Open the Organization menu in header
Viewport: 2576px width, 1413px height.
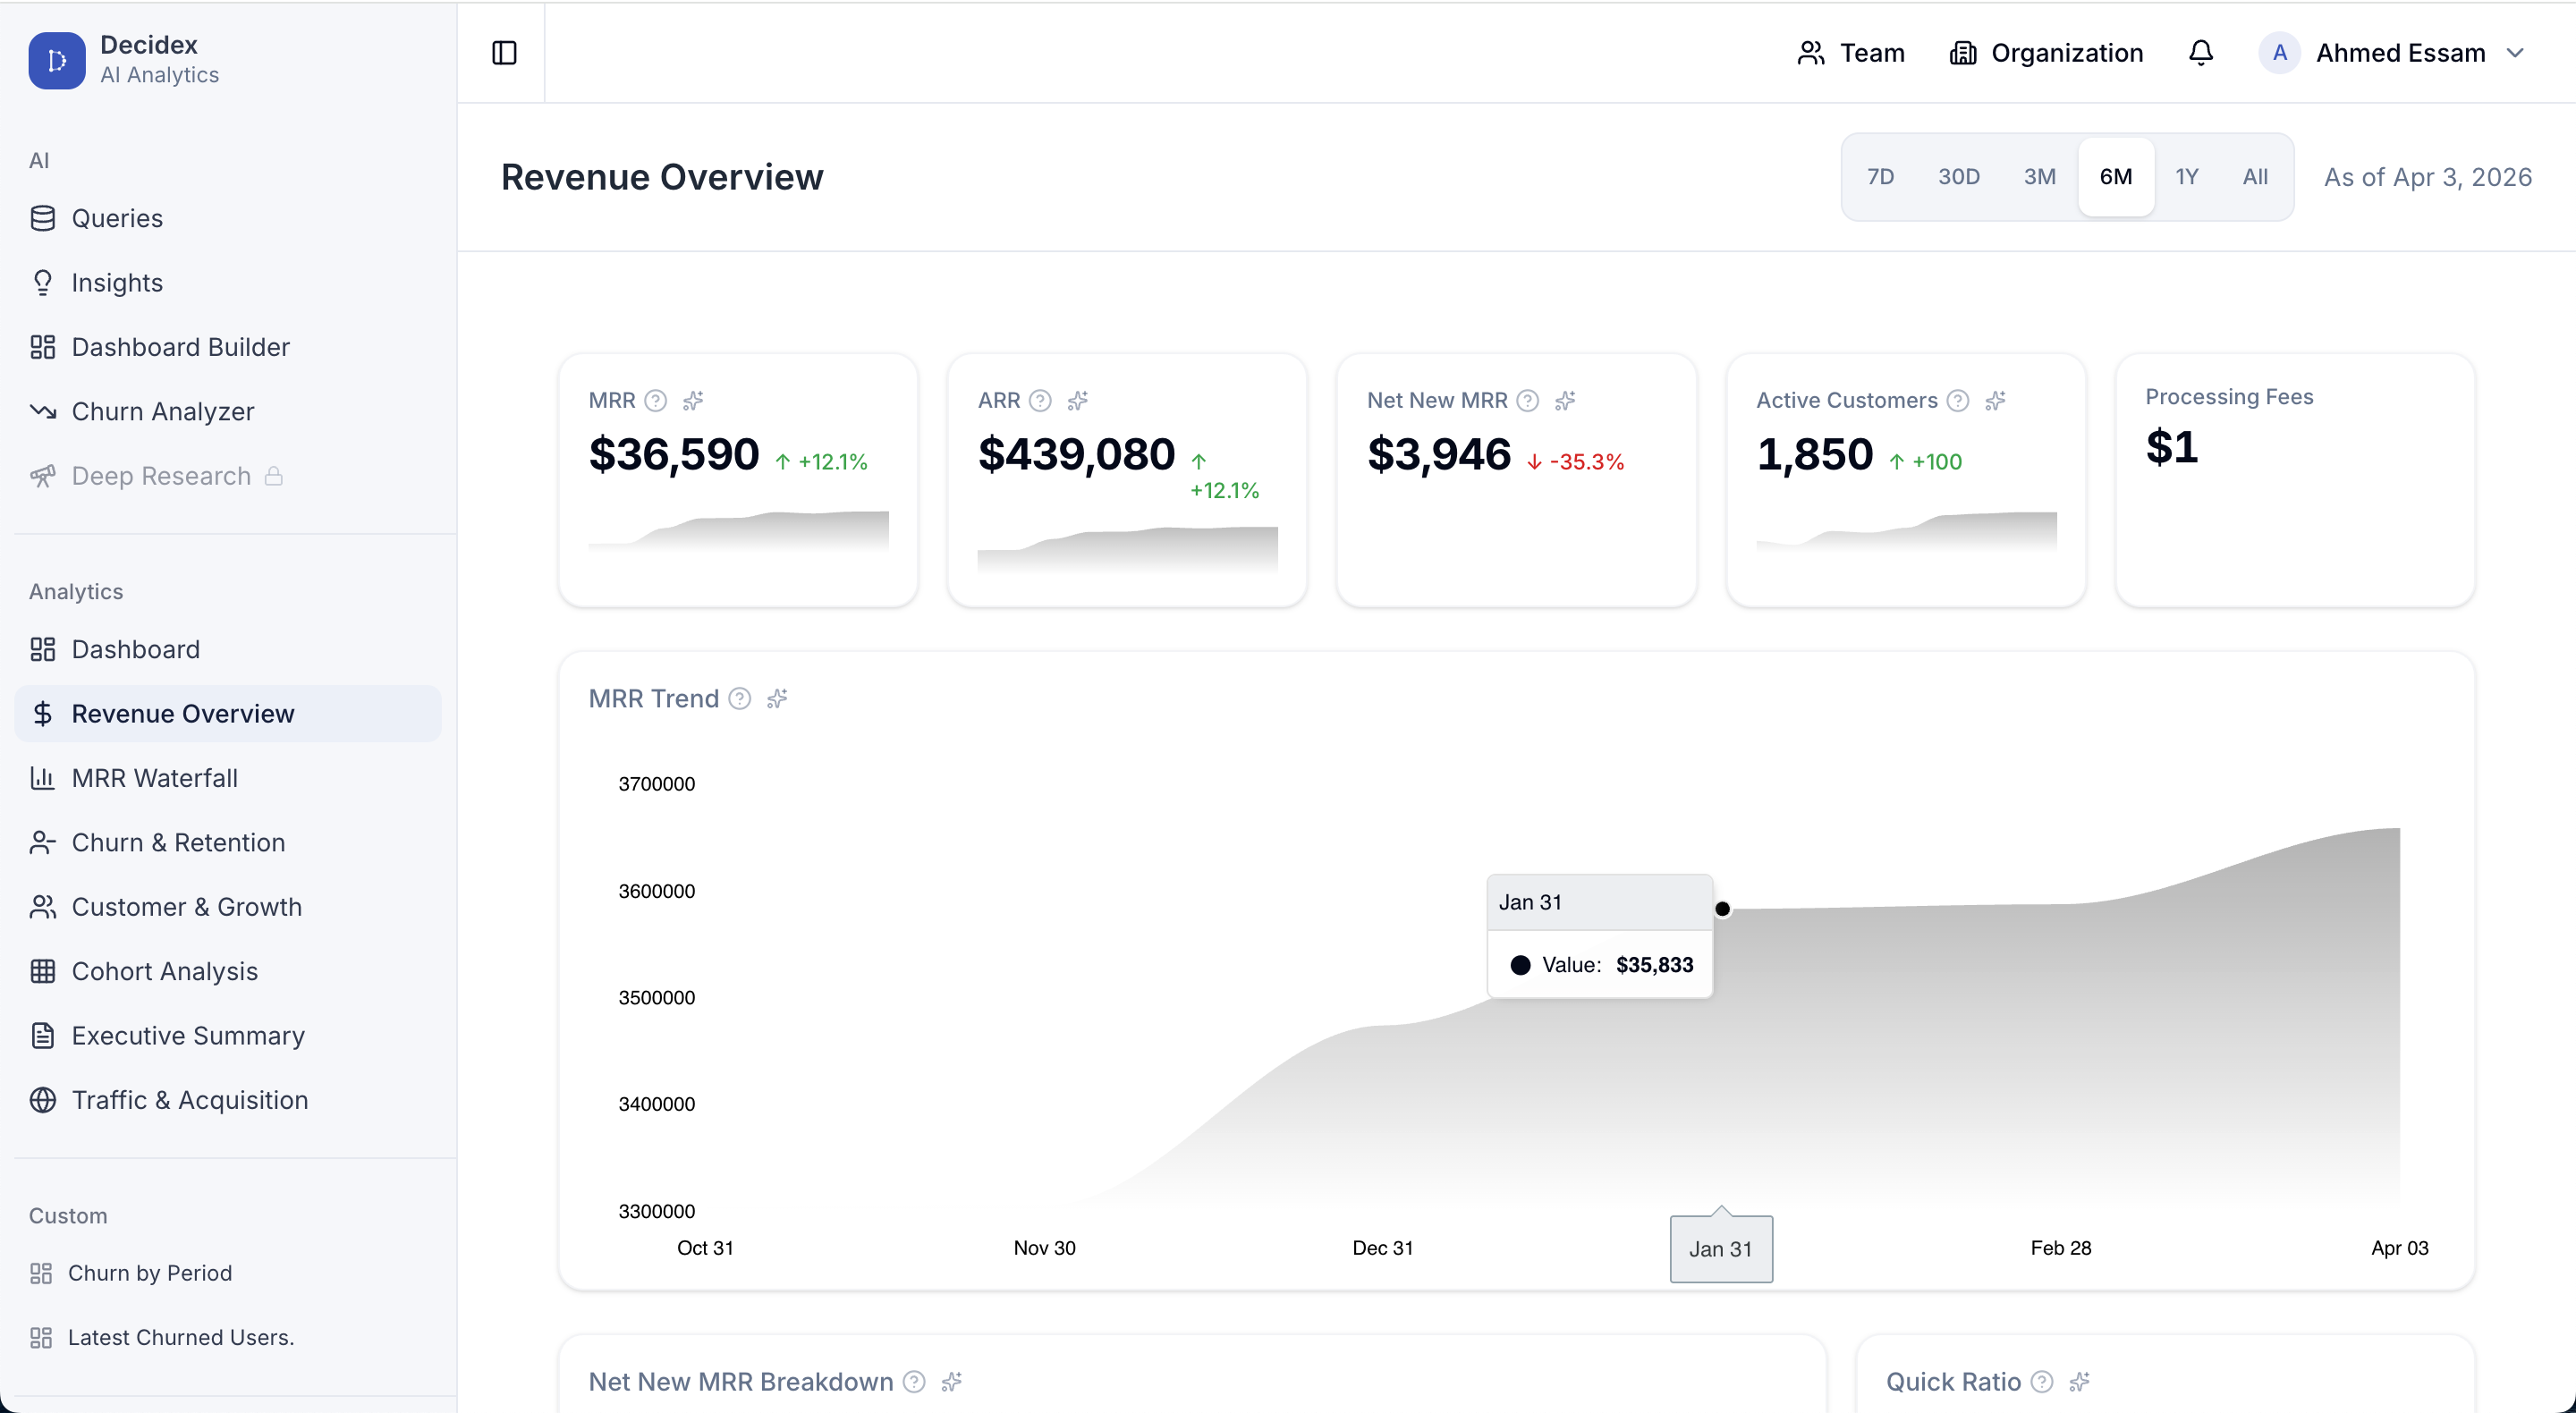tap(2046, 53)
